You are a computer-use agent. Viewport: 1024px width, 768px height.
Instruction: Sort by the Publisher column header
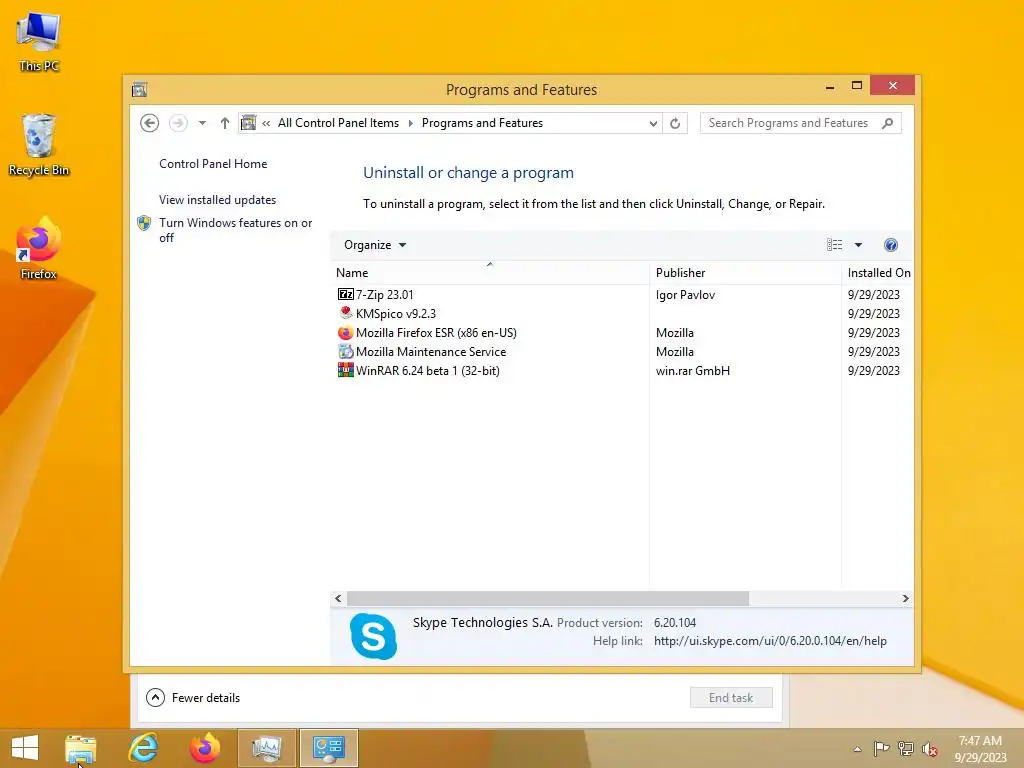pos(745,273)
